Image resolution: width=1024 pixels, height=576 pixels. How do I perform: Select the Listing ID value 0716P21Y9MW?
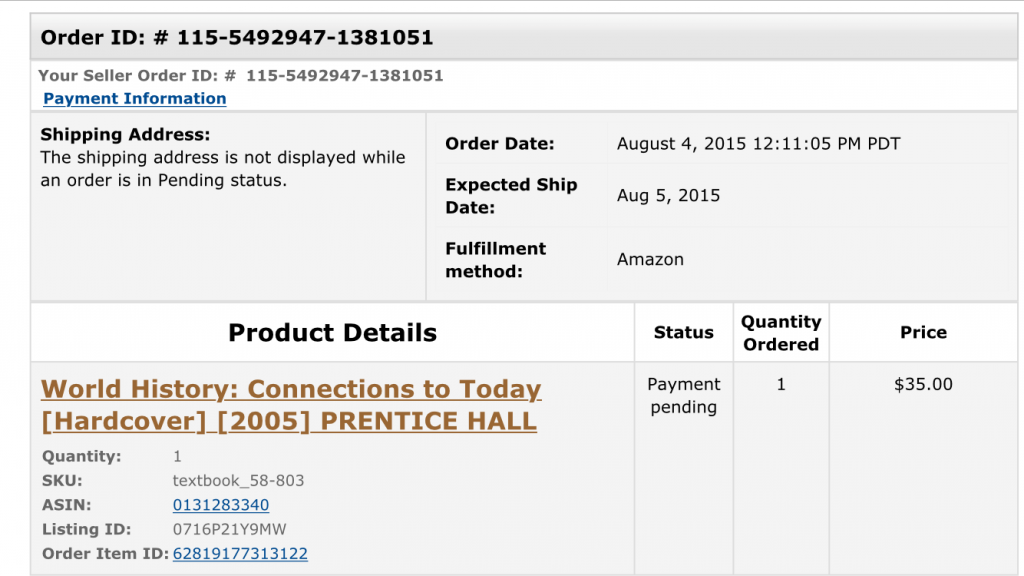click(x=229, y=529)
